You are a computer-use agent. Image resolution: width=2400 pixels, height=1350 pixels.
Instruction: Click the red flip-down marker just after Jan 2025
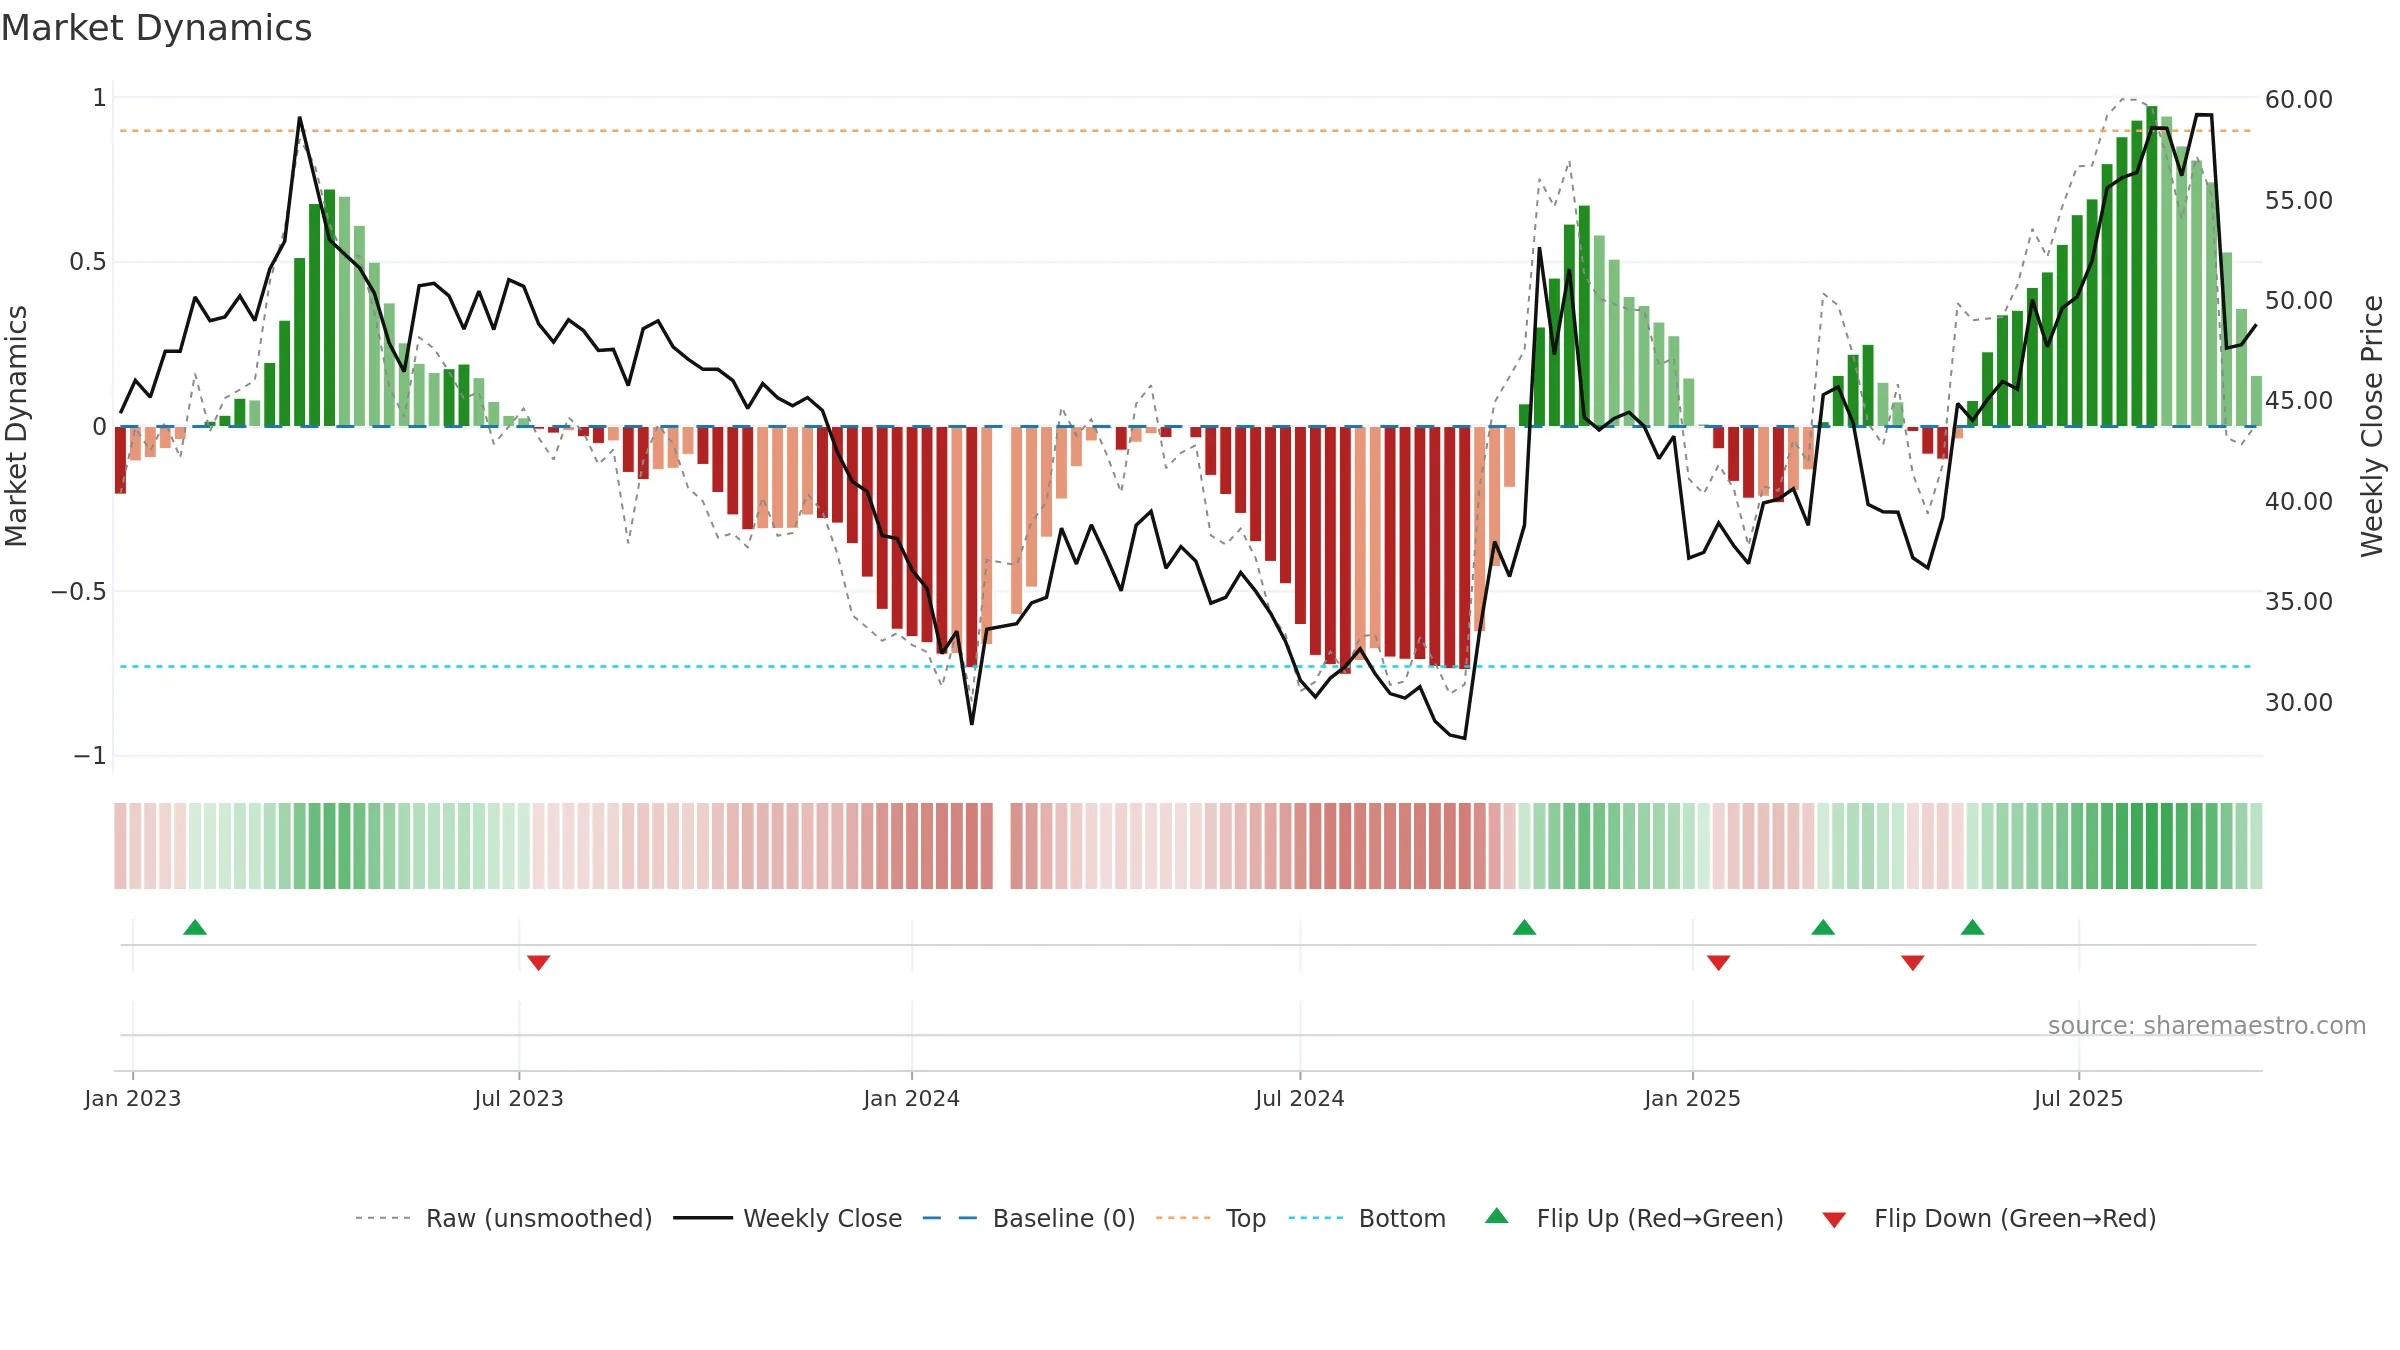(x=1718, y=962)
